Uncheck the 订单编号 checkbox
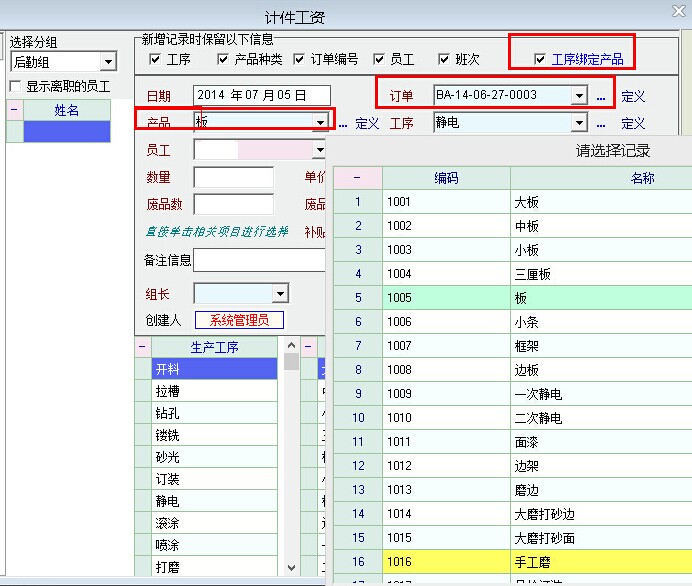692x586 pixels. 300,60
